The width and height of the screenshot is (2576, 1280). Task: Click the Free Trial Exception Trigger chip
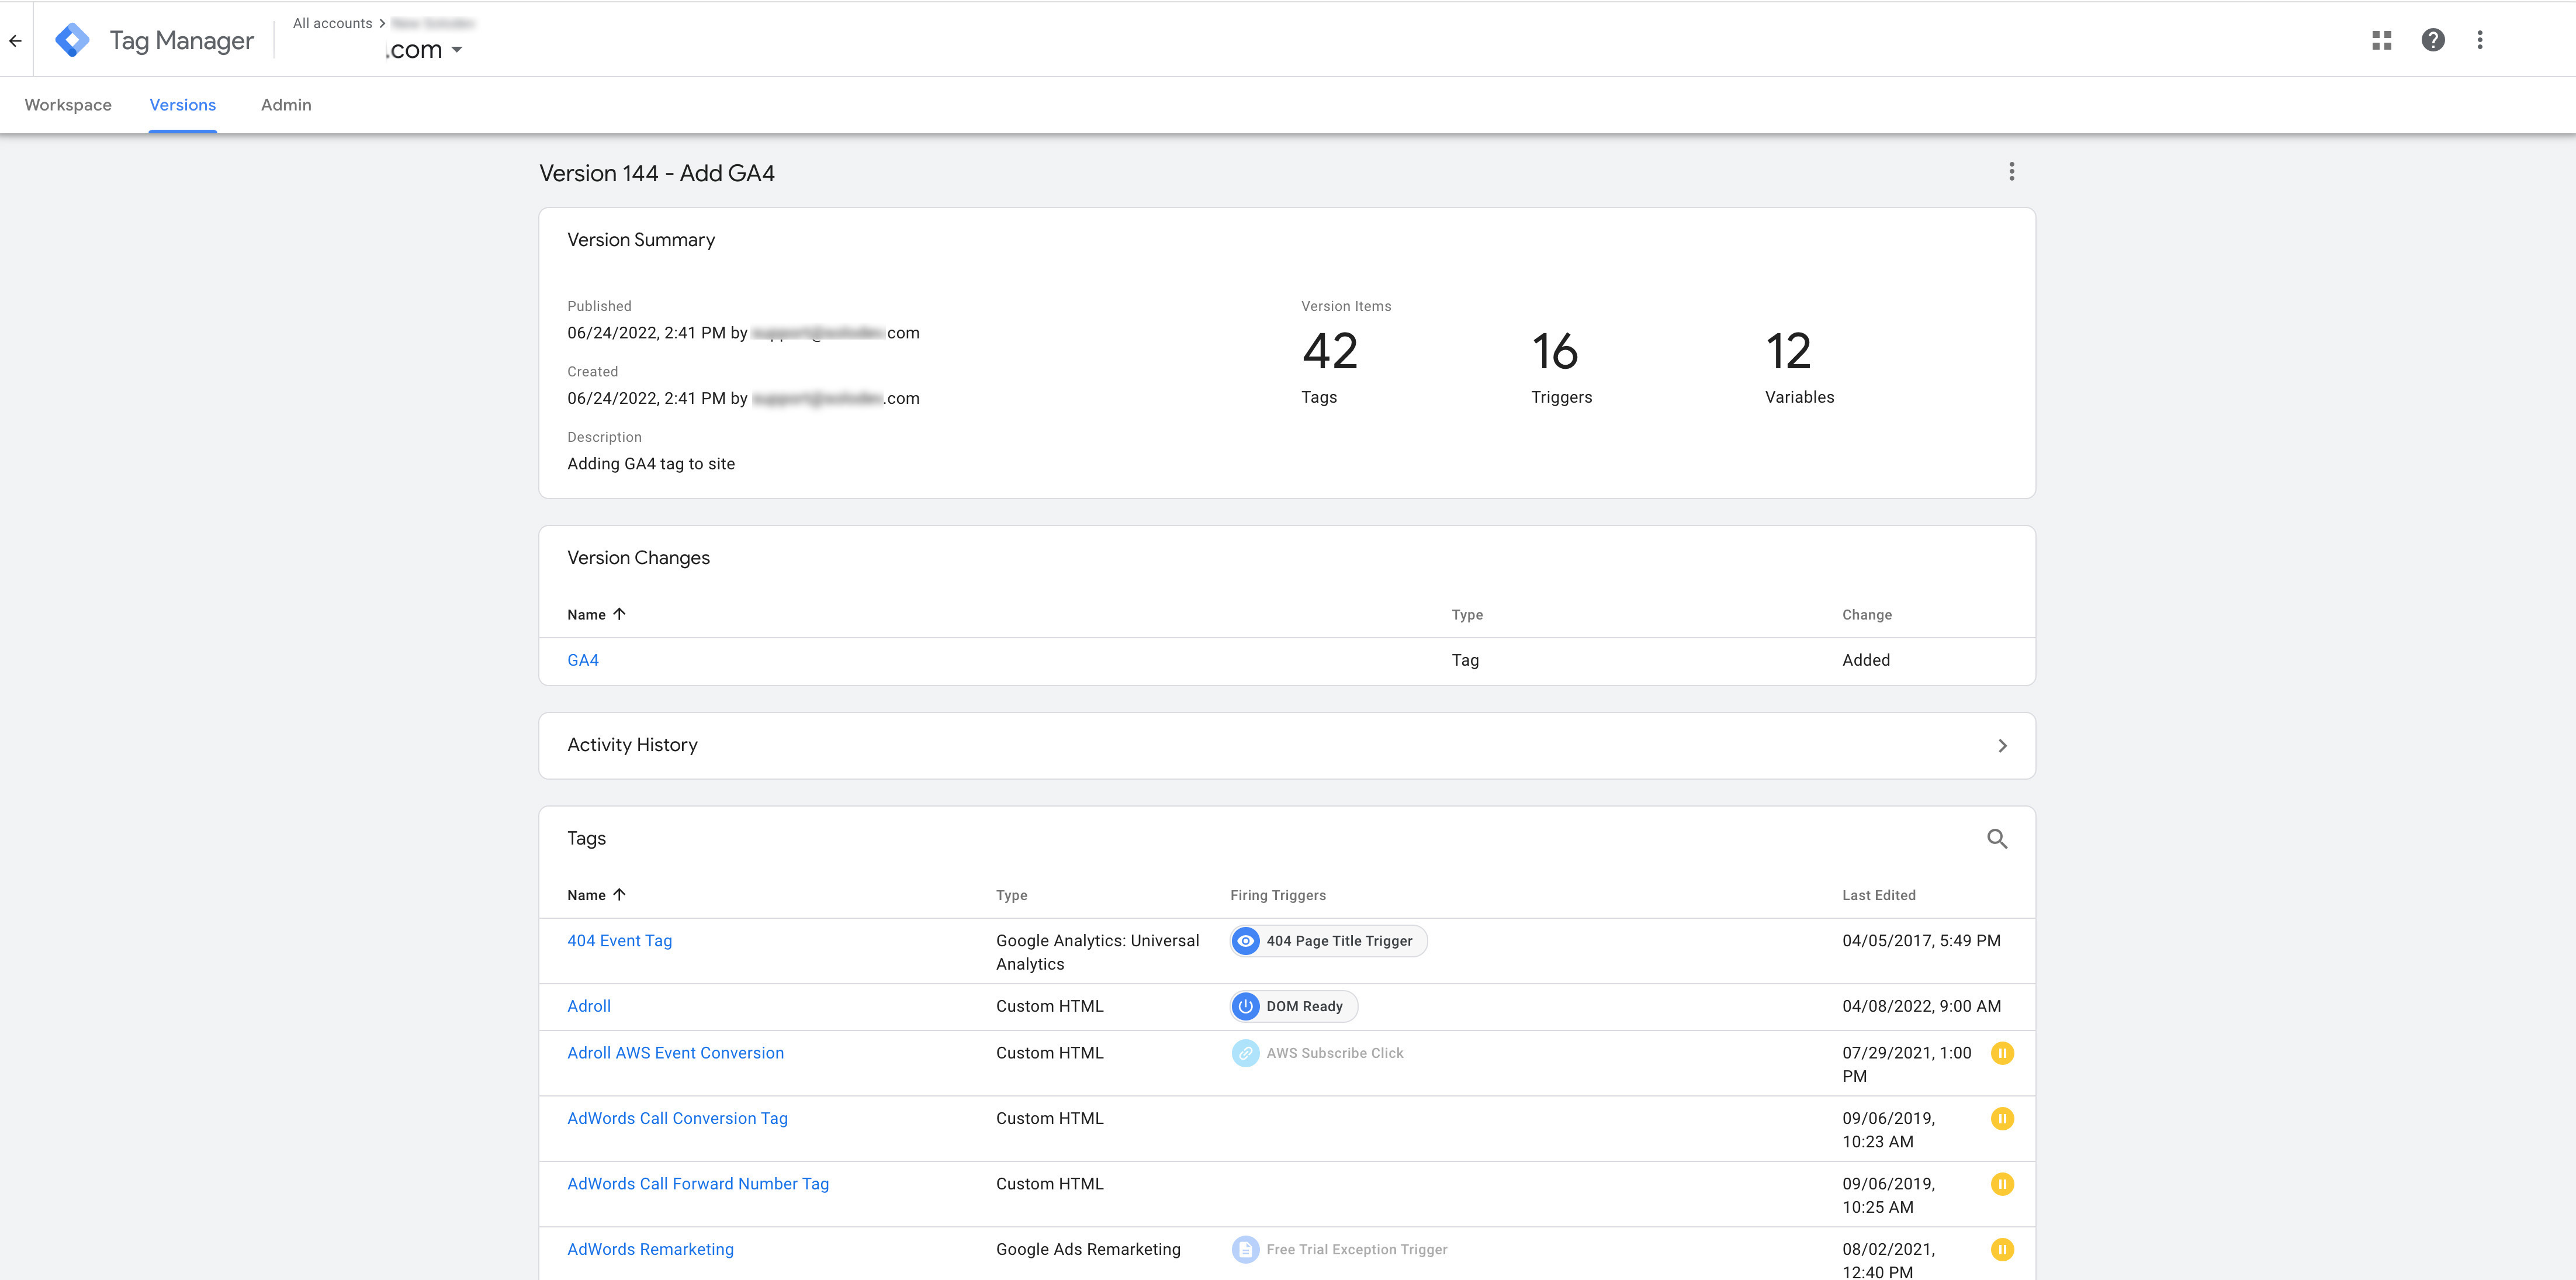click(1340, 1250)
